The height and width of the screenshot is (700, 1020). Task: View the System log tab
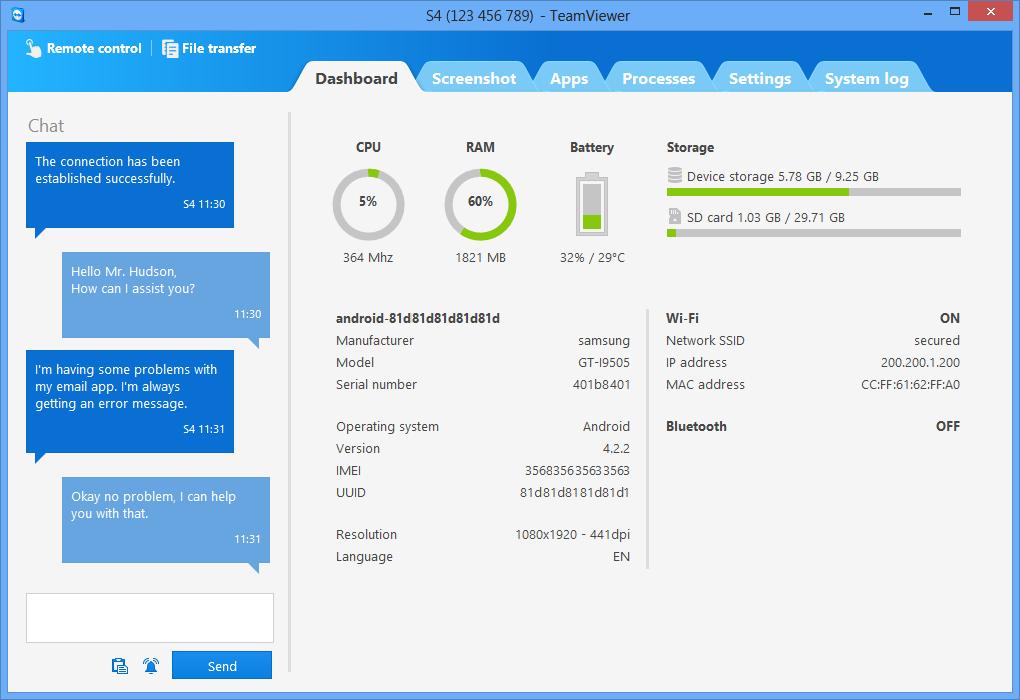[x=866, y=79]
